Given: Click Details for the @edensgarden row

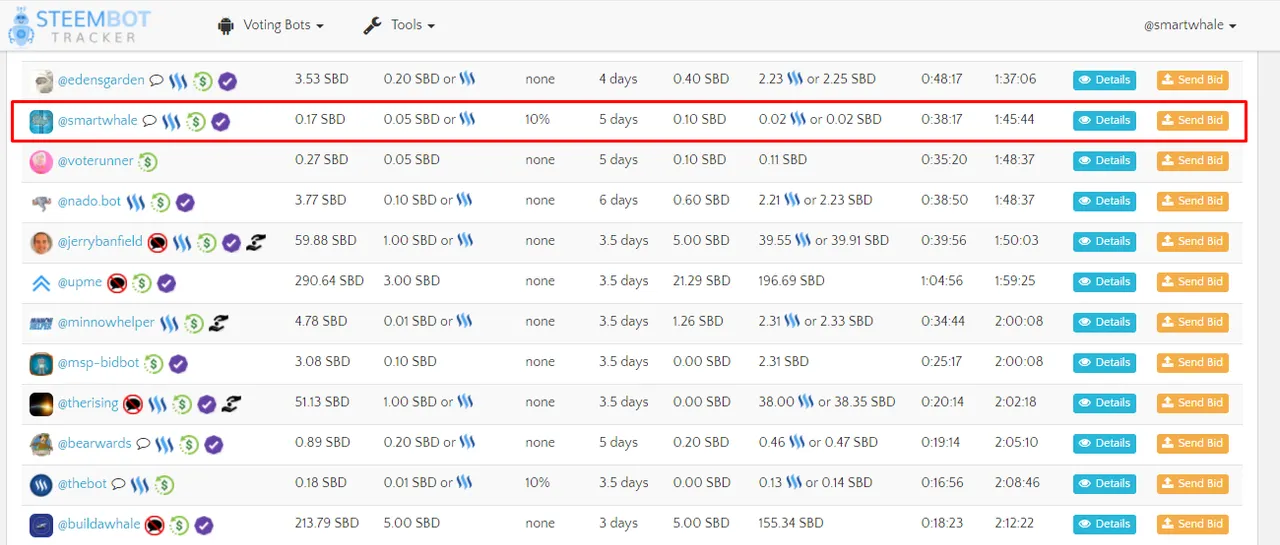Looking at the screenshot, I should pos(1104,80).
